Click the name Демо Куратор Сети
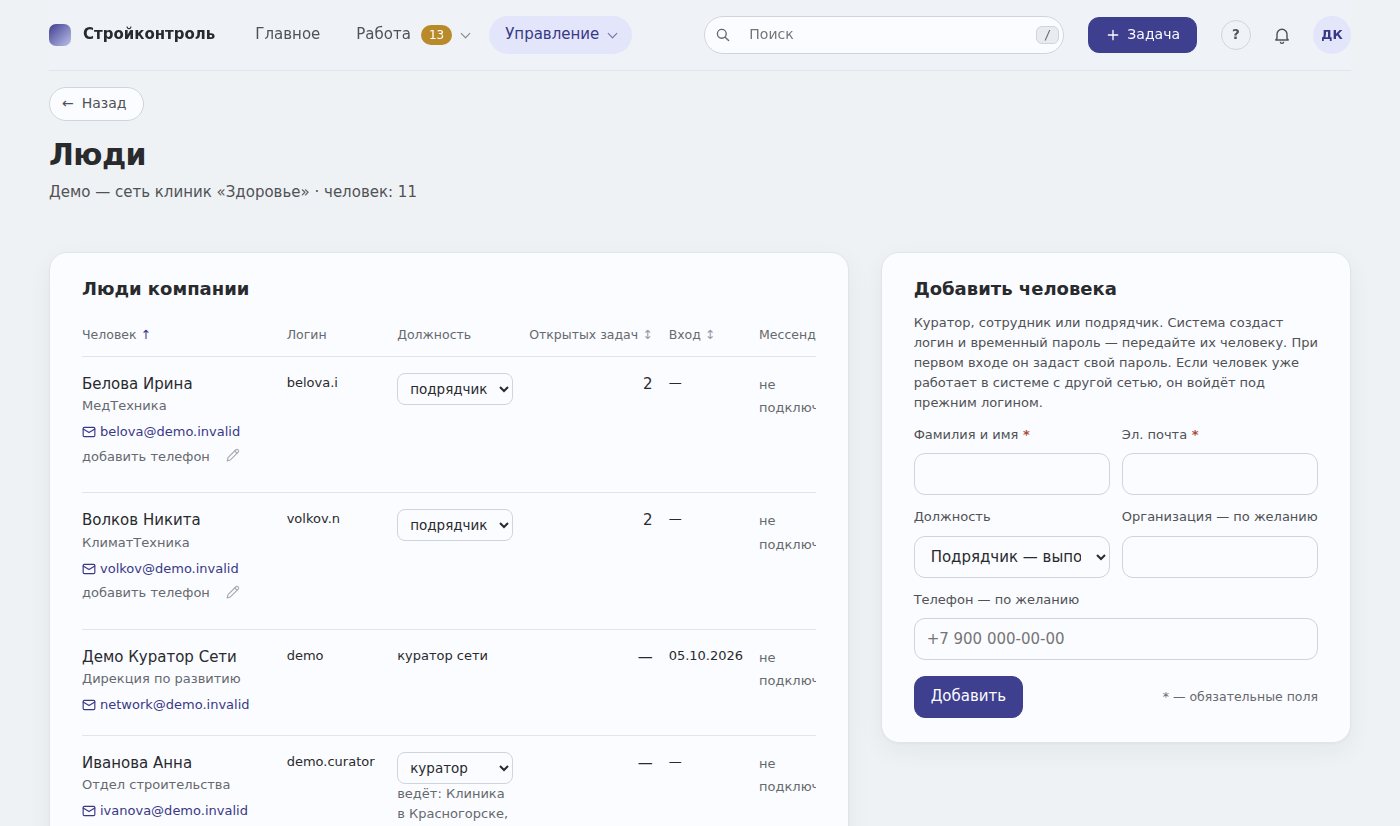The image size is (1400, 826). [x=159, y=657]
